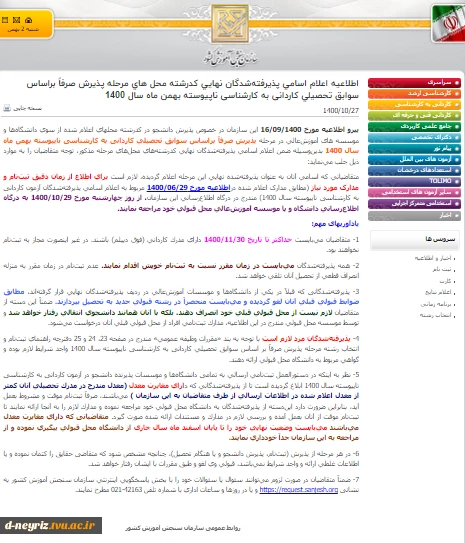This screenshot has height=543, width=465.
Task: Click the magenta date 1400/11/30 text
Action: [x=224, y=240]
